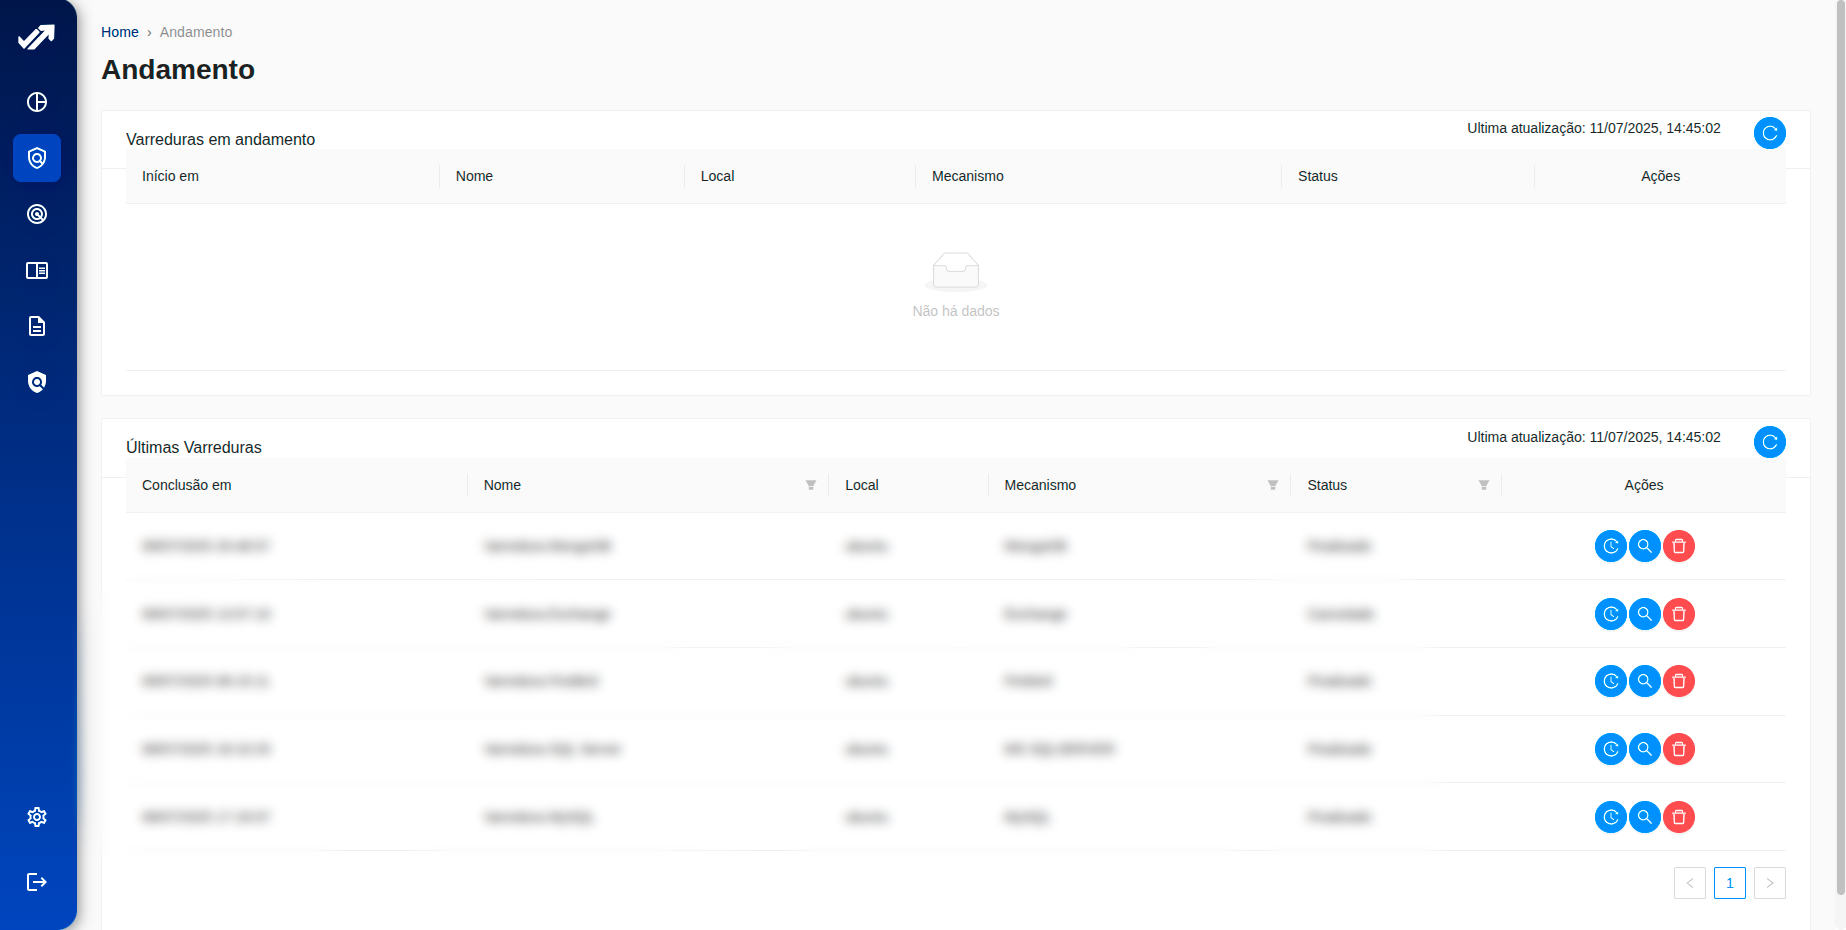Go to Home via breadcrumb
The height and width of the screenshot is (930, 1846).
pyautogui.click(x=119, y=32)
